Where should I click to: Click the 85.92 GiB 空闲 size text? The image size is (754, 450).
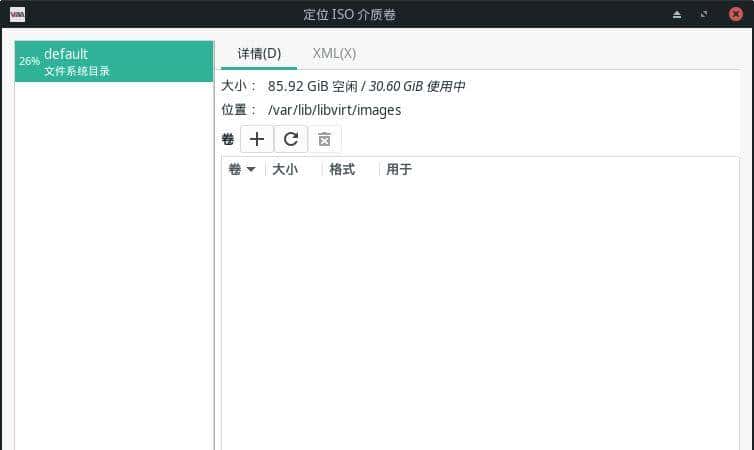pos(313,87)
